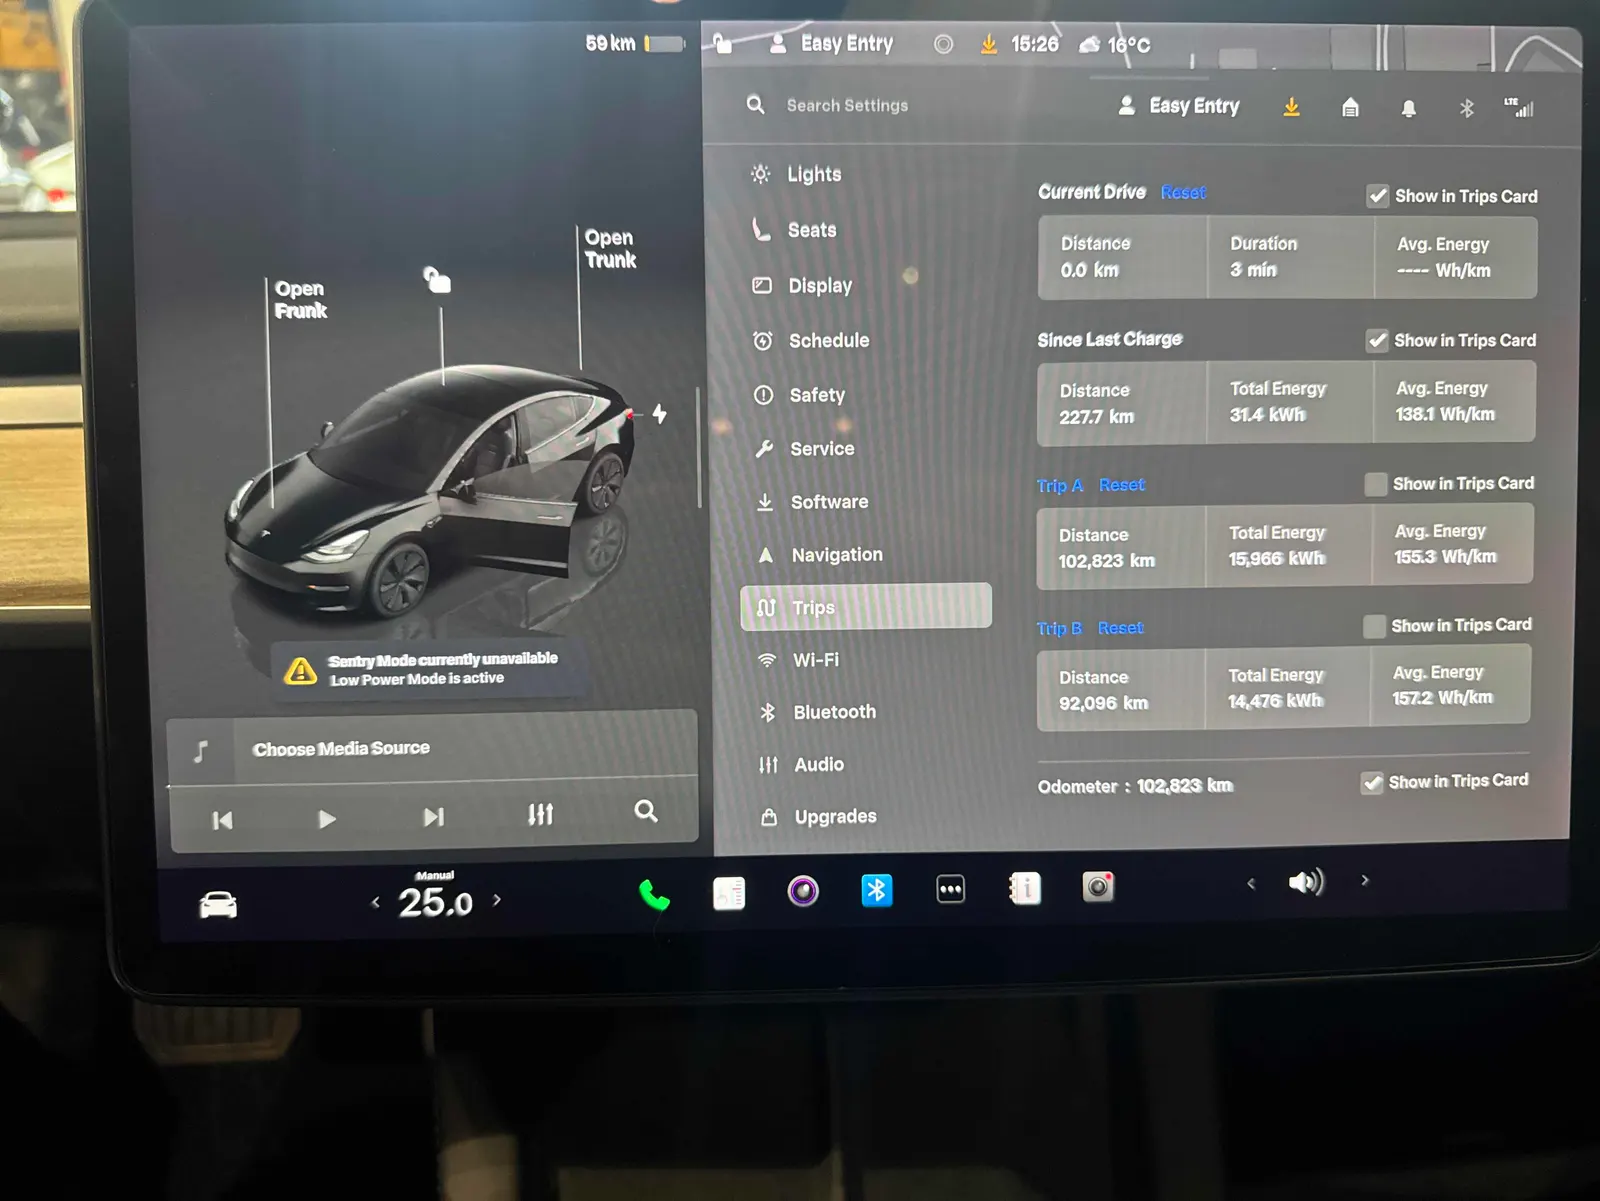This screenshot has height=1201, width=1600.
Task: Enable Trip A Show in Trips Card
Action: click(1376, 484)
